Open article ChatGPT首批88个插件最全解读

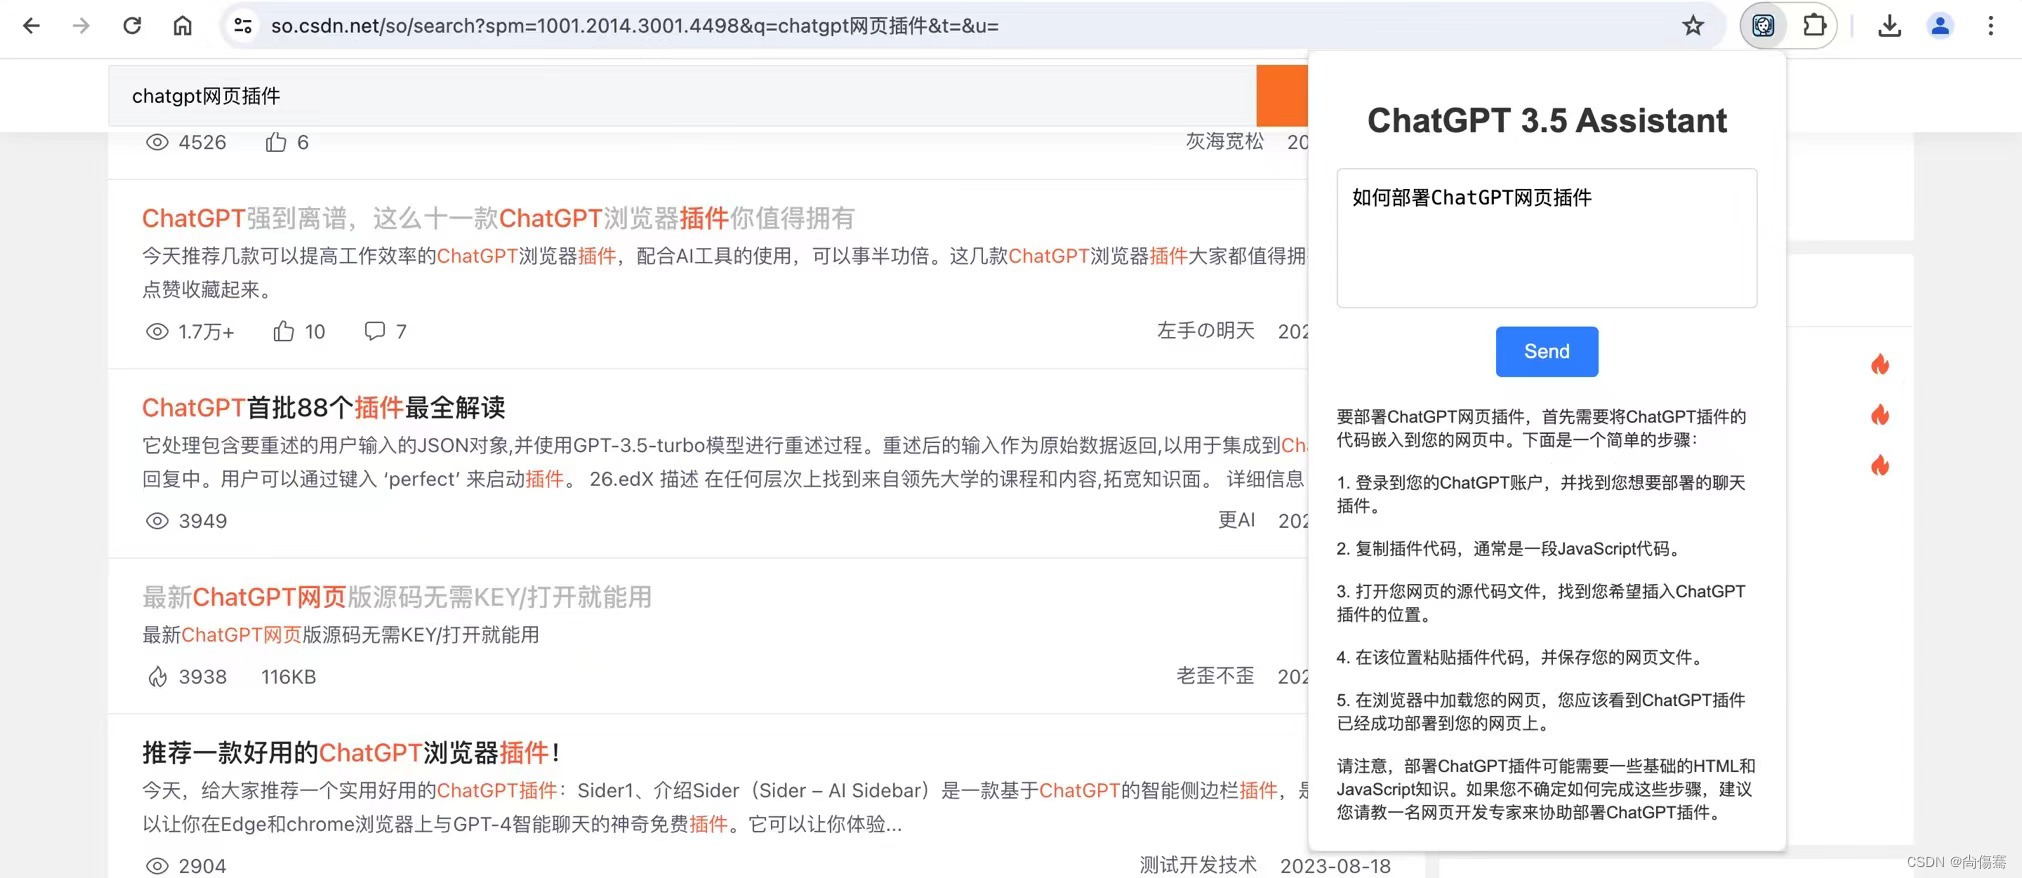pos(324,407)
